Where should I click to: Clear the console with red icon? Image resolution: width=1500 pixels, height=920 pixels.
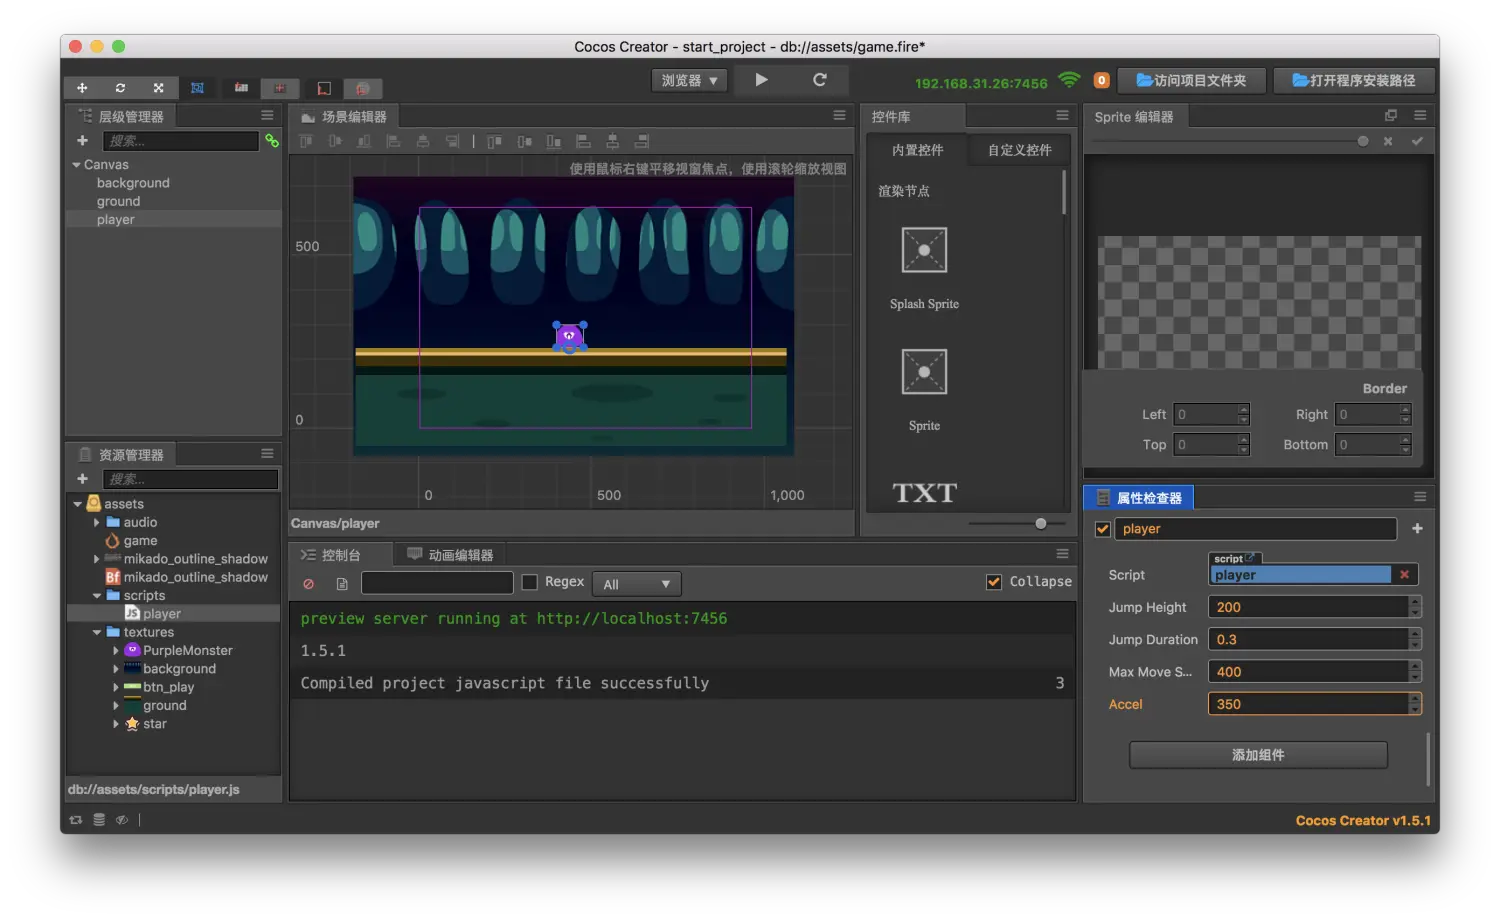(x=309, y=584)
